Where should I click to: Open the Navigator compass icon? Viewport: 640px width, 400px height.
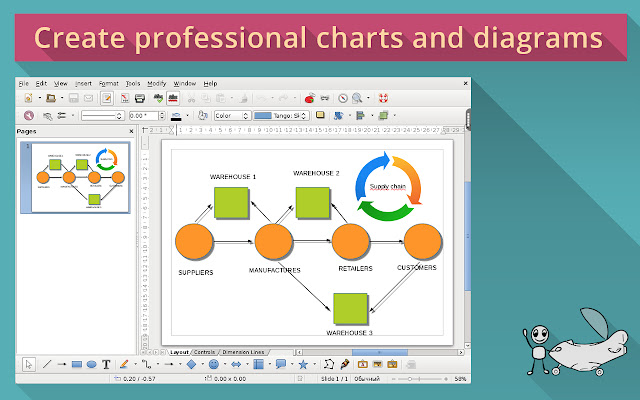click(x=343, y=98)
